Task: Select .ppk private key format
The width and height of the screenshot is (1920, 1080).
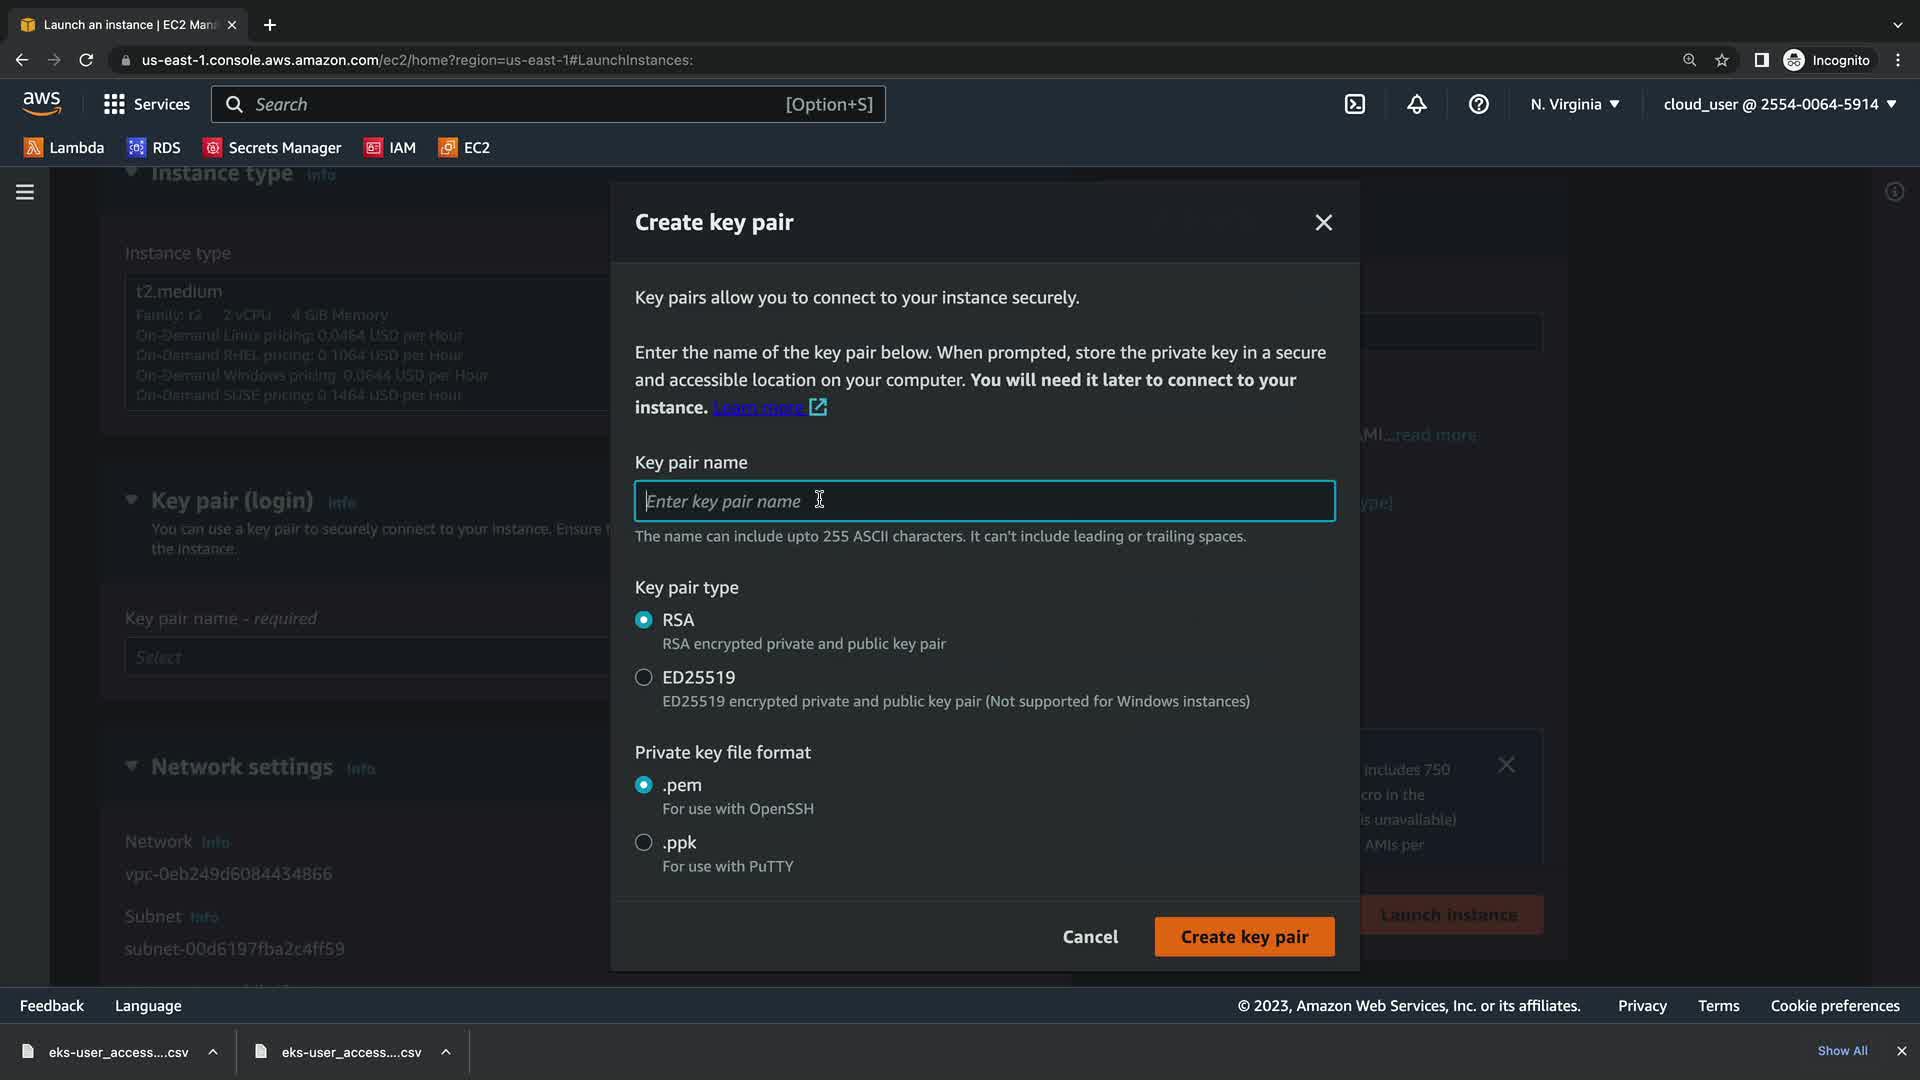Action: 644,843
